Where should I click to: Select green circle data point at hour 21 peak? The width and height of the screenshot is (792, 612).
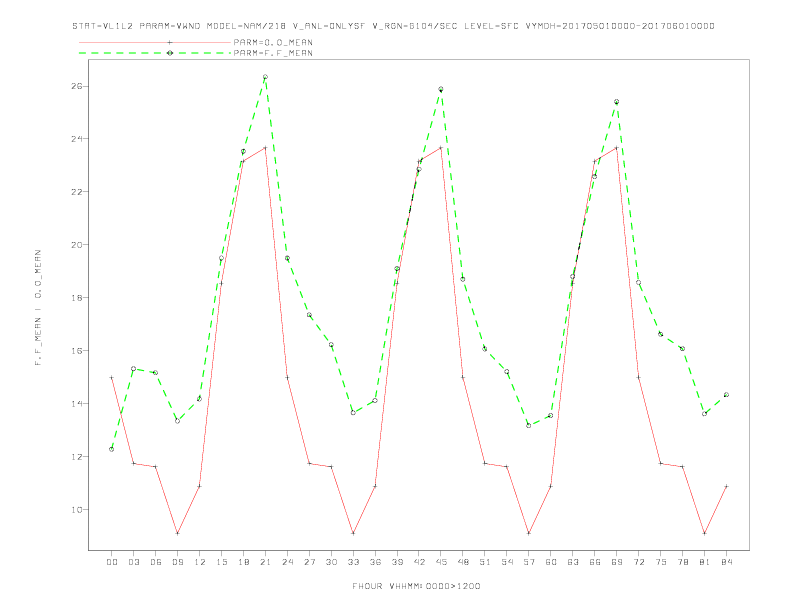click(265, 77)
